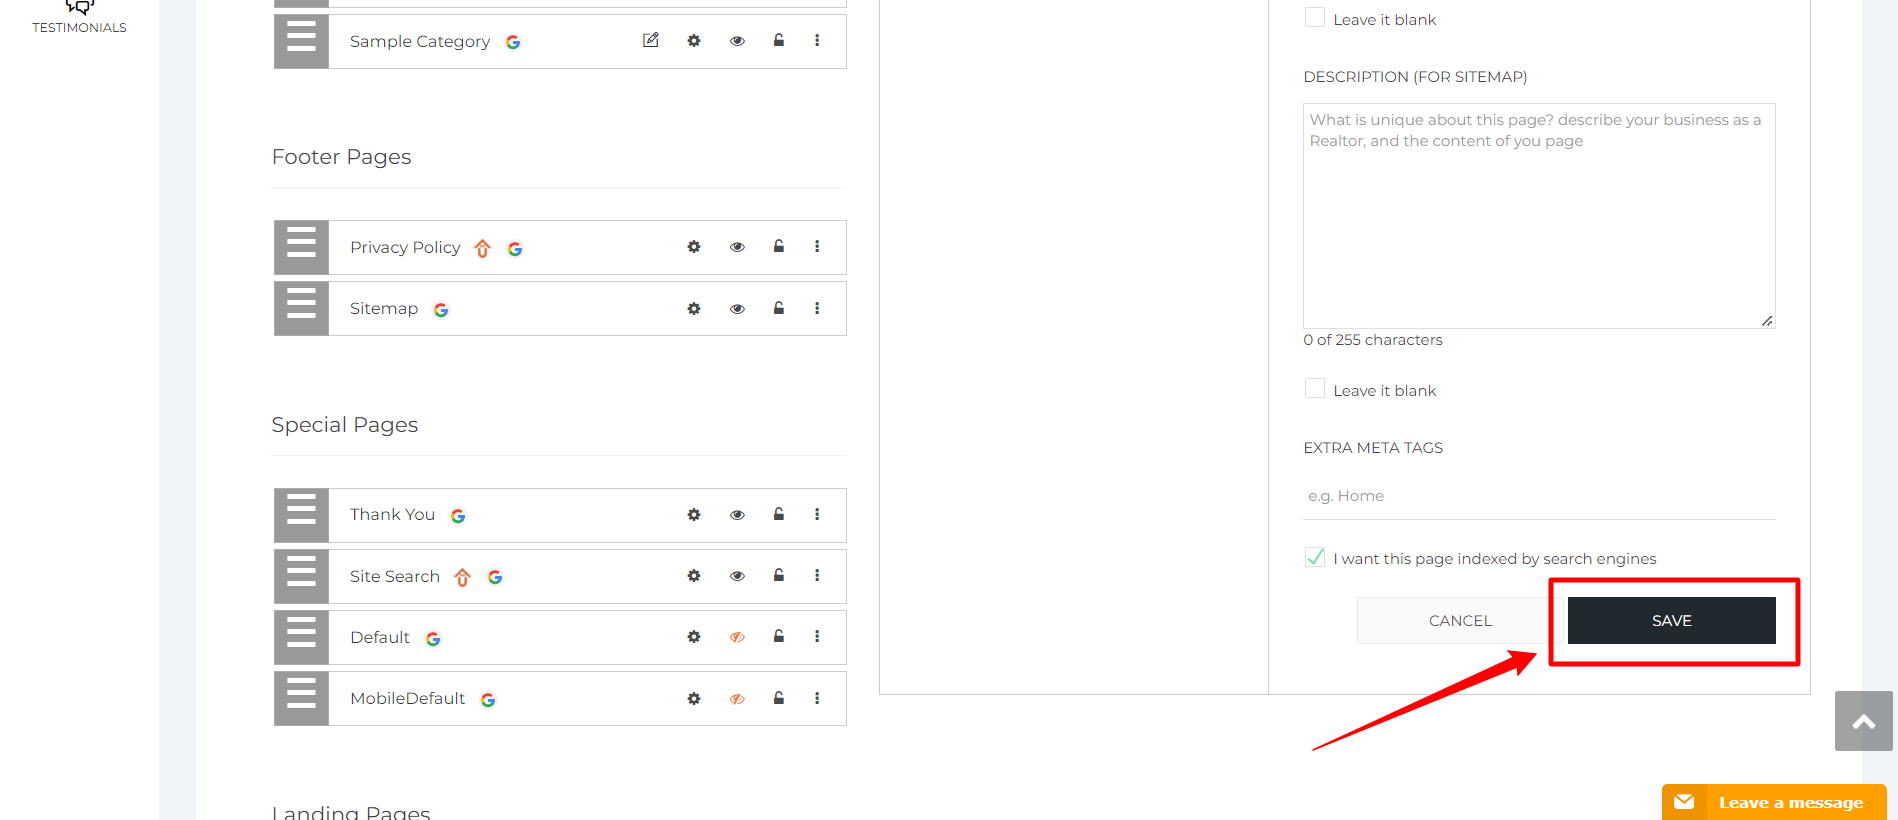The height and width of the screenshot is (820, 1898).
Task: Open more options menu for Sample Category
Action: click(817, 40)
